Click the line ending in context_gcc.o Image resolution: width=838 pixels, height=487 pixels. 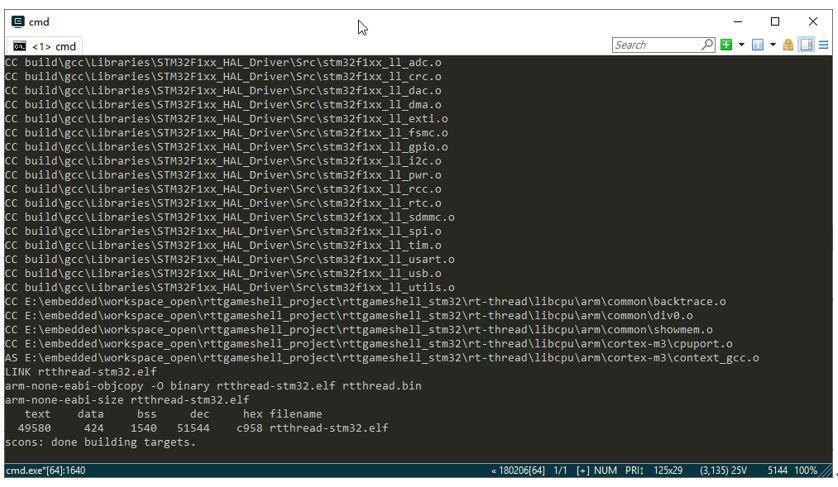coord(382,358)
